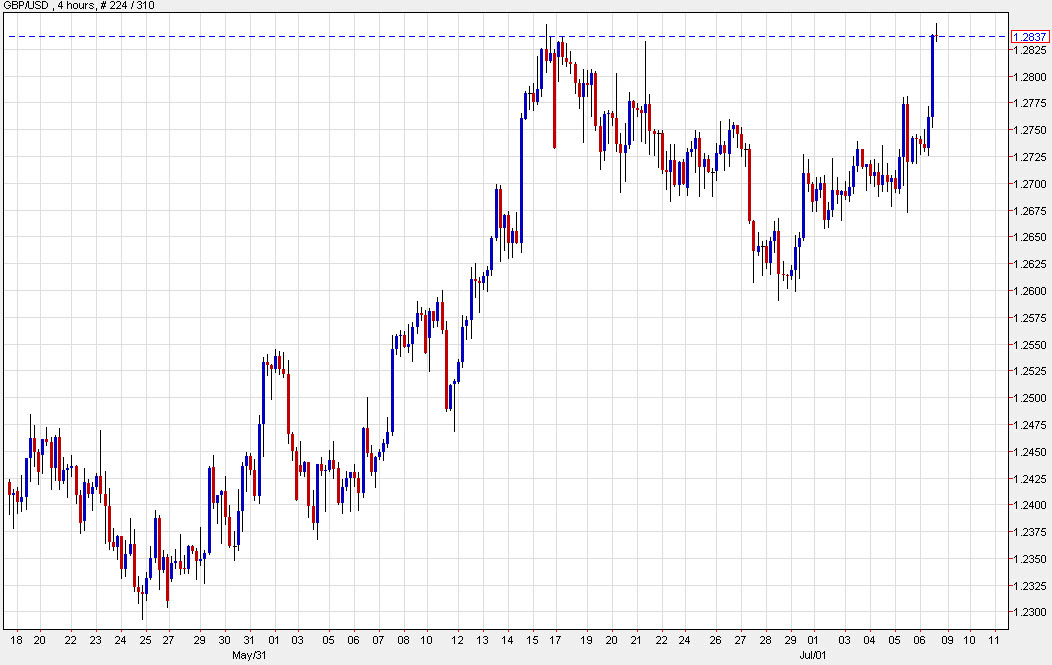Select the 1.2837 current price tag
The height and width of the screenshot is (665, 1052).
click(1030, 37)
